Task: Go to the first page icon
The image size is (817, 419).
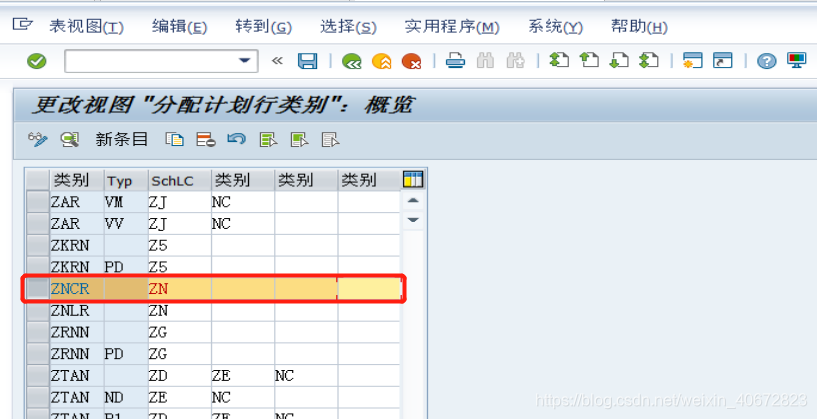Action: [x=559, y=61]
